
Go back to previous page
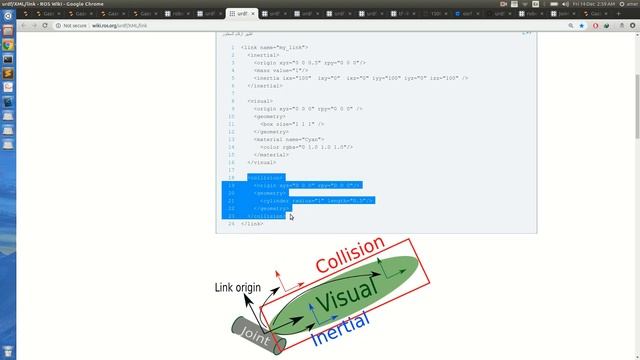coord(23,25)
